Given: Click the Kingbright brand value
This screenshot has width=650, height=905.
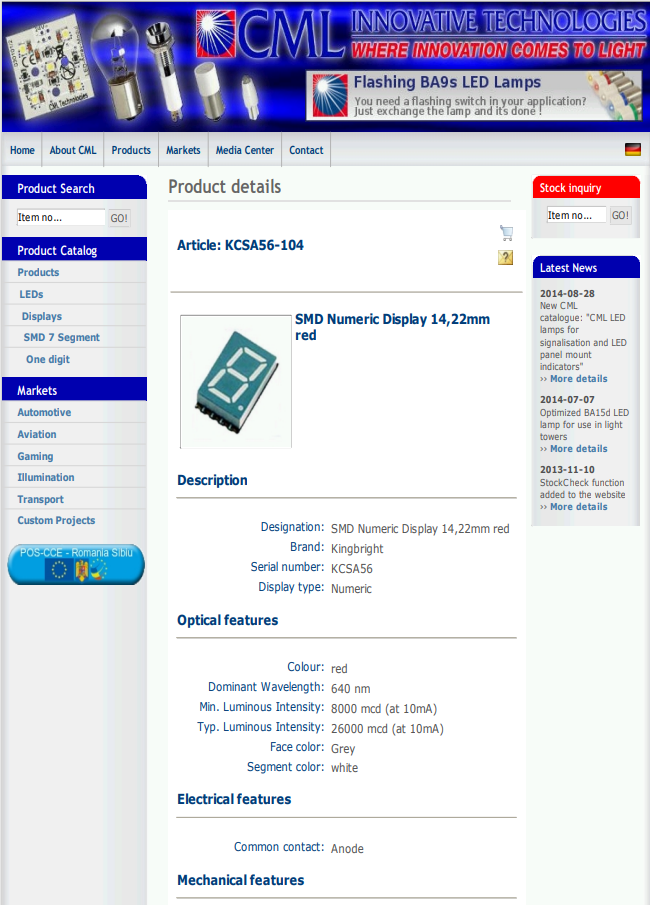Looking at the screenshot, I should tap(357, 549).
